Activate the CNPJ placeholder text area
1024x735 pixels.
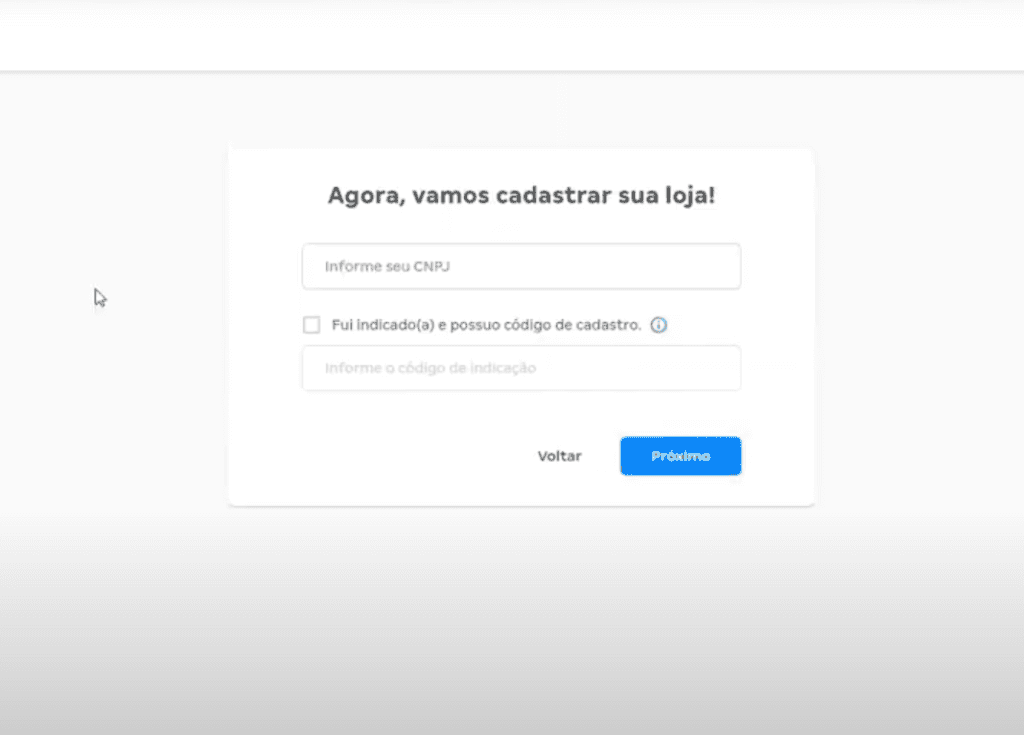[x=387, y=267]
